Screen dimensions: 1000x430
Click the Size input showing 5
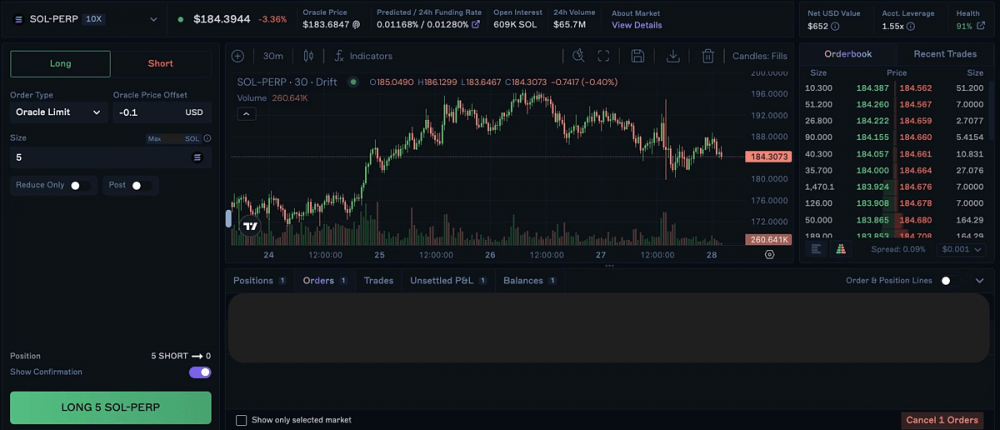tap(110, 158)
